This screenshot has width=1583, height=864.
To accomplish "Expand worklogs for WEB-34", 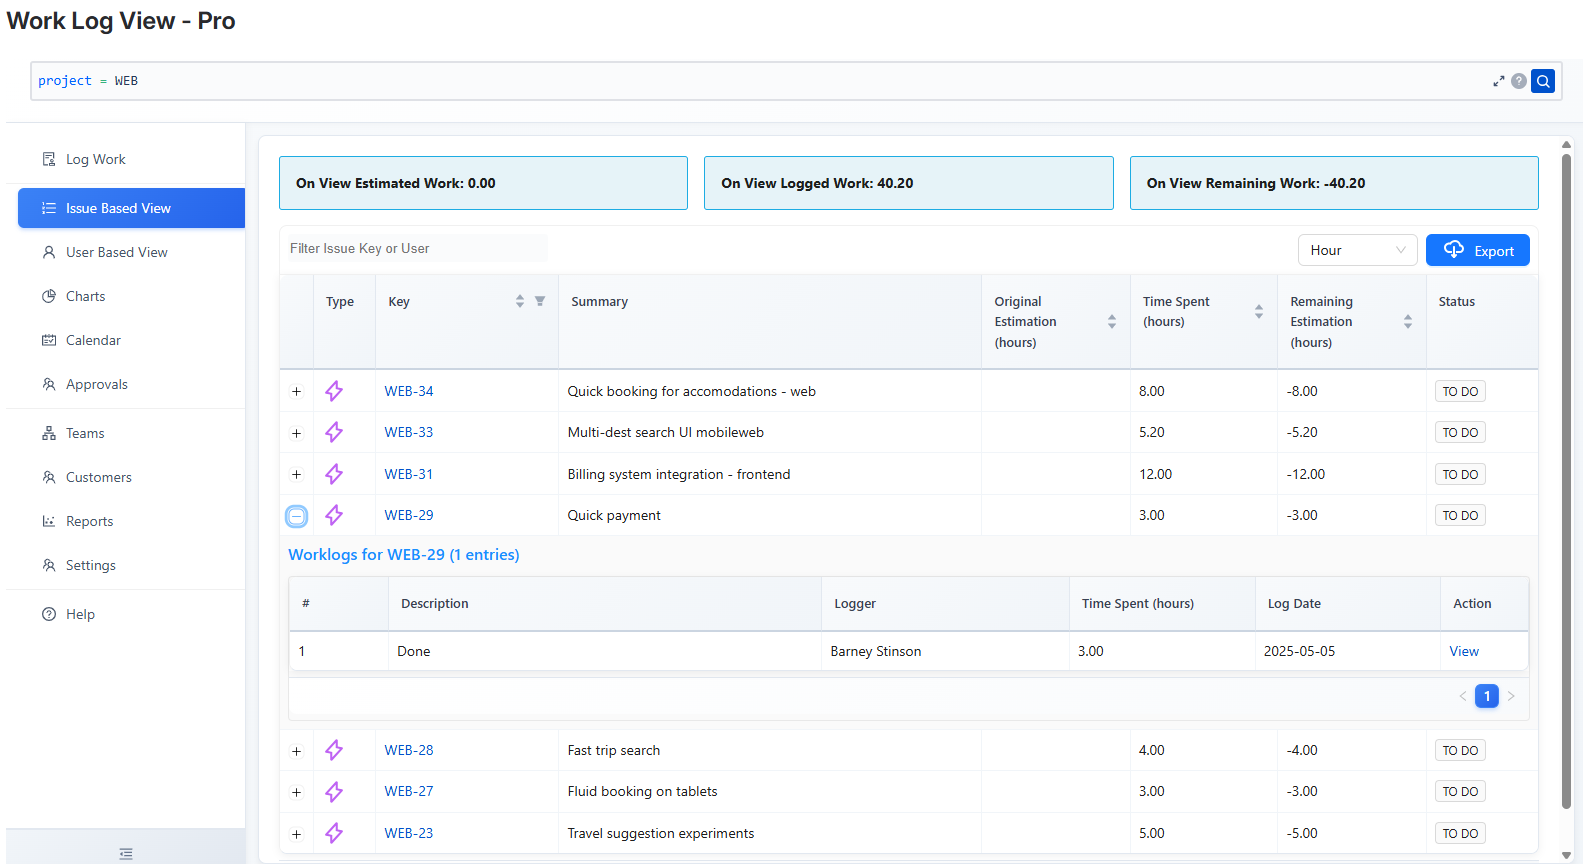I will click(296, 392).
